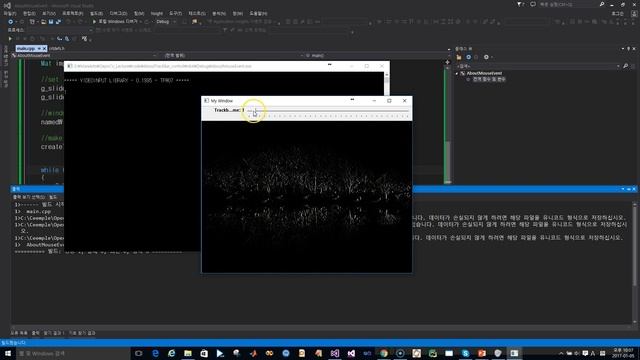Open Windows Start menu
Screen dimensions: 640x360
pyautogui.click(x=8, y=353)
